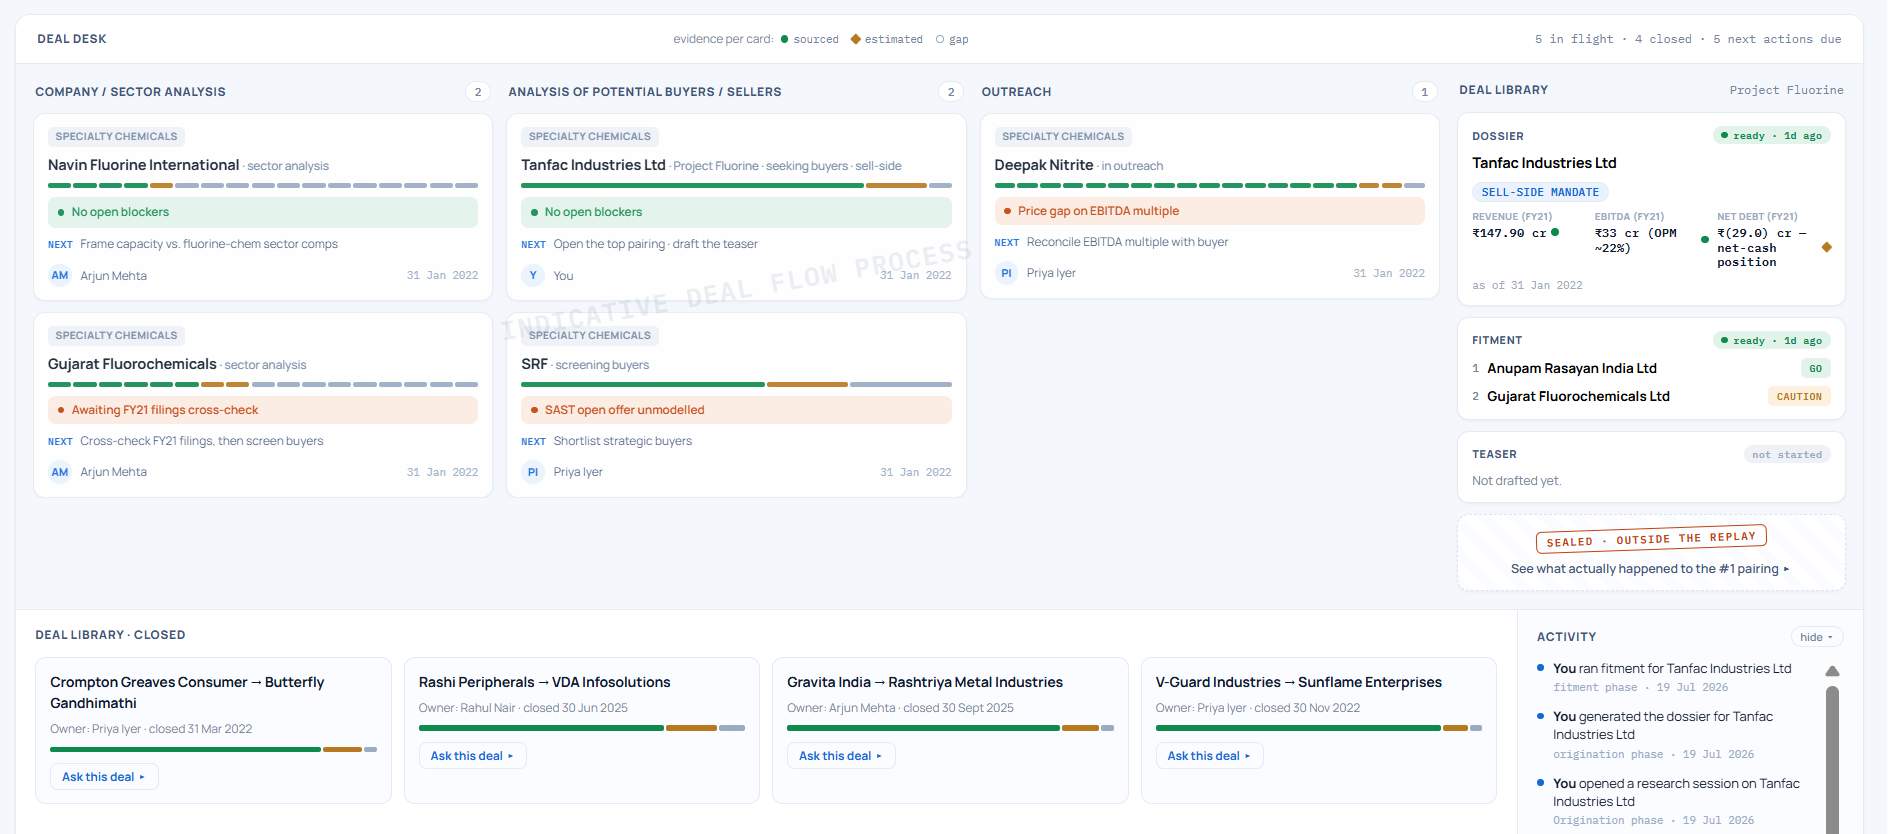1888x834 pixels.
Task: Click the green sourced dot beside EBITDA (FY21)
Action: click(x=1705, y=240)
